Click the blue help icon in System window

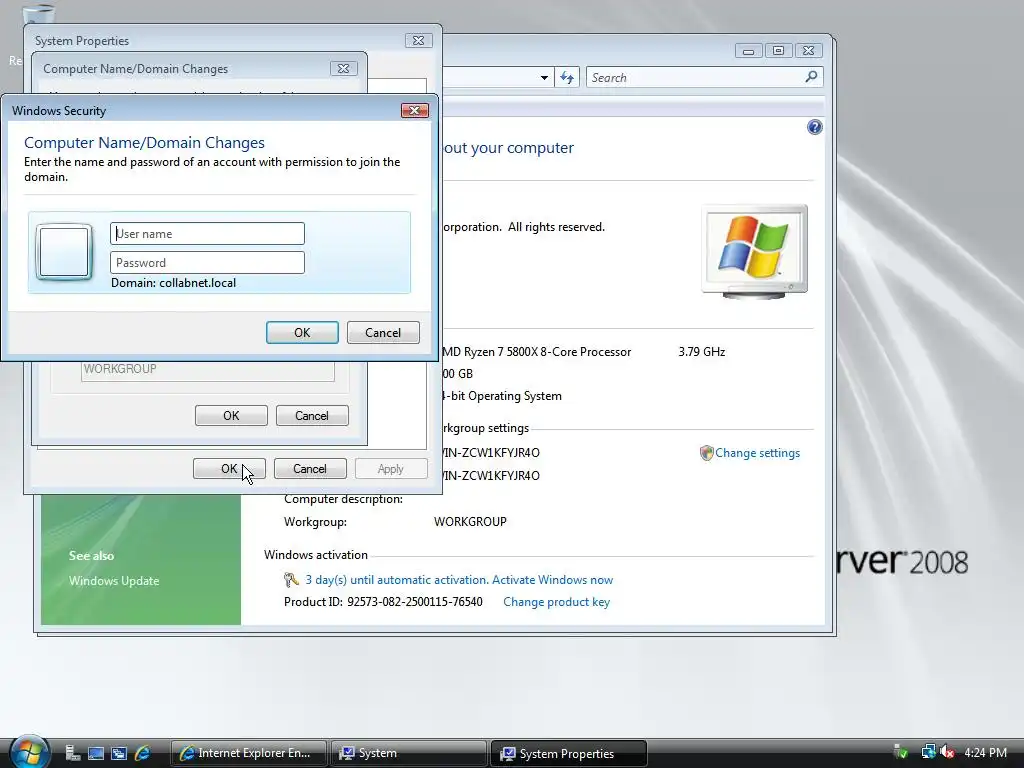pos(814,127)
